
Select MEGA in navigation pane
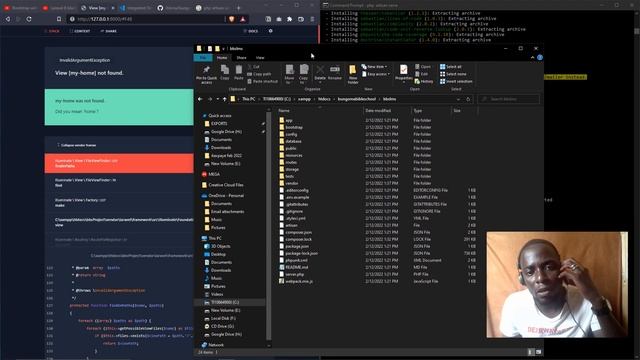pyautogui.click(x=214, y=174)
